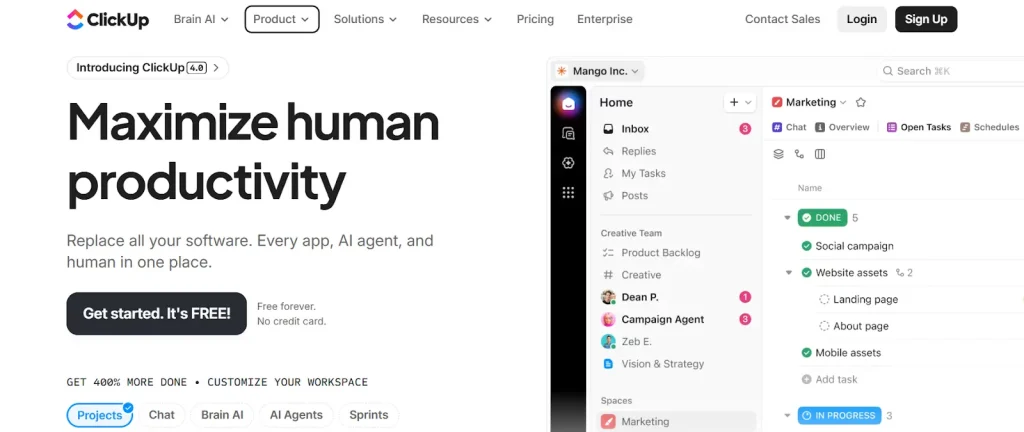
Task: Select the Projects workspace chip
Action: 100,415
